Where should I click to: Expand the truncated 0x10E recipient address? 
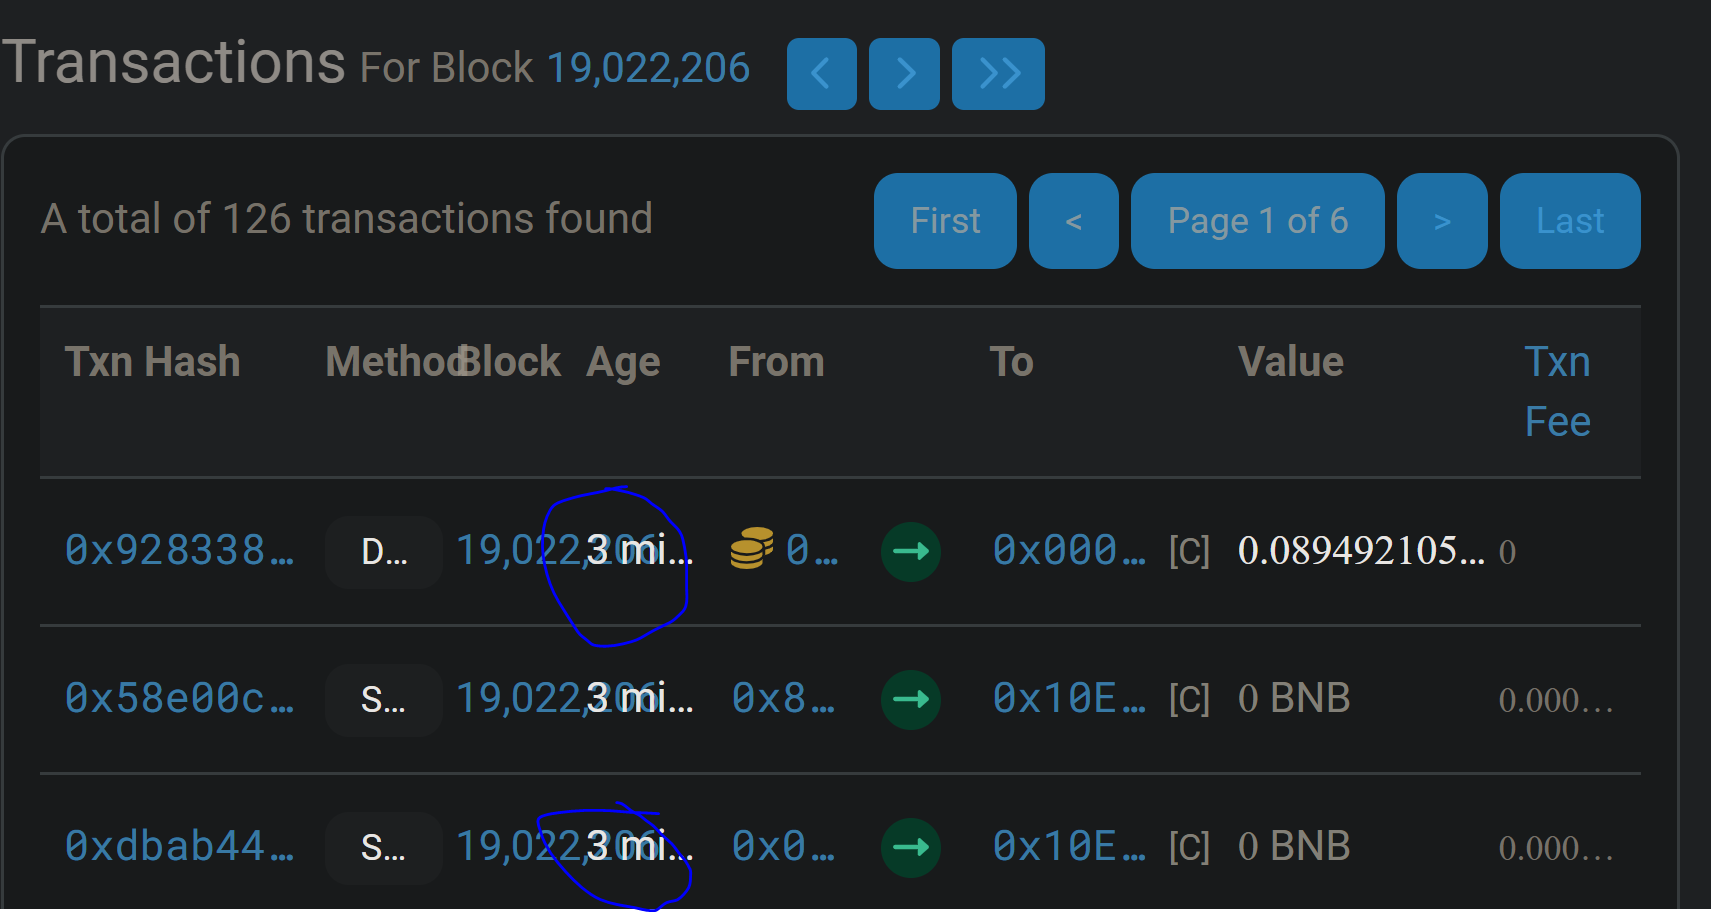[x=1068, y=700]
